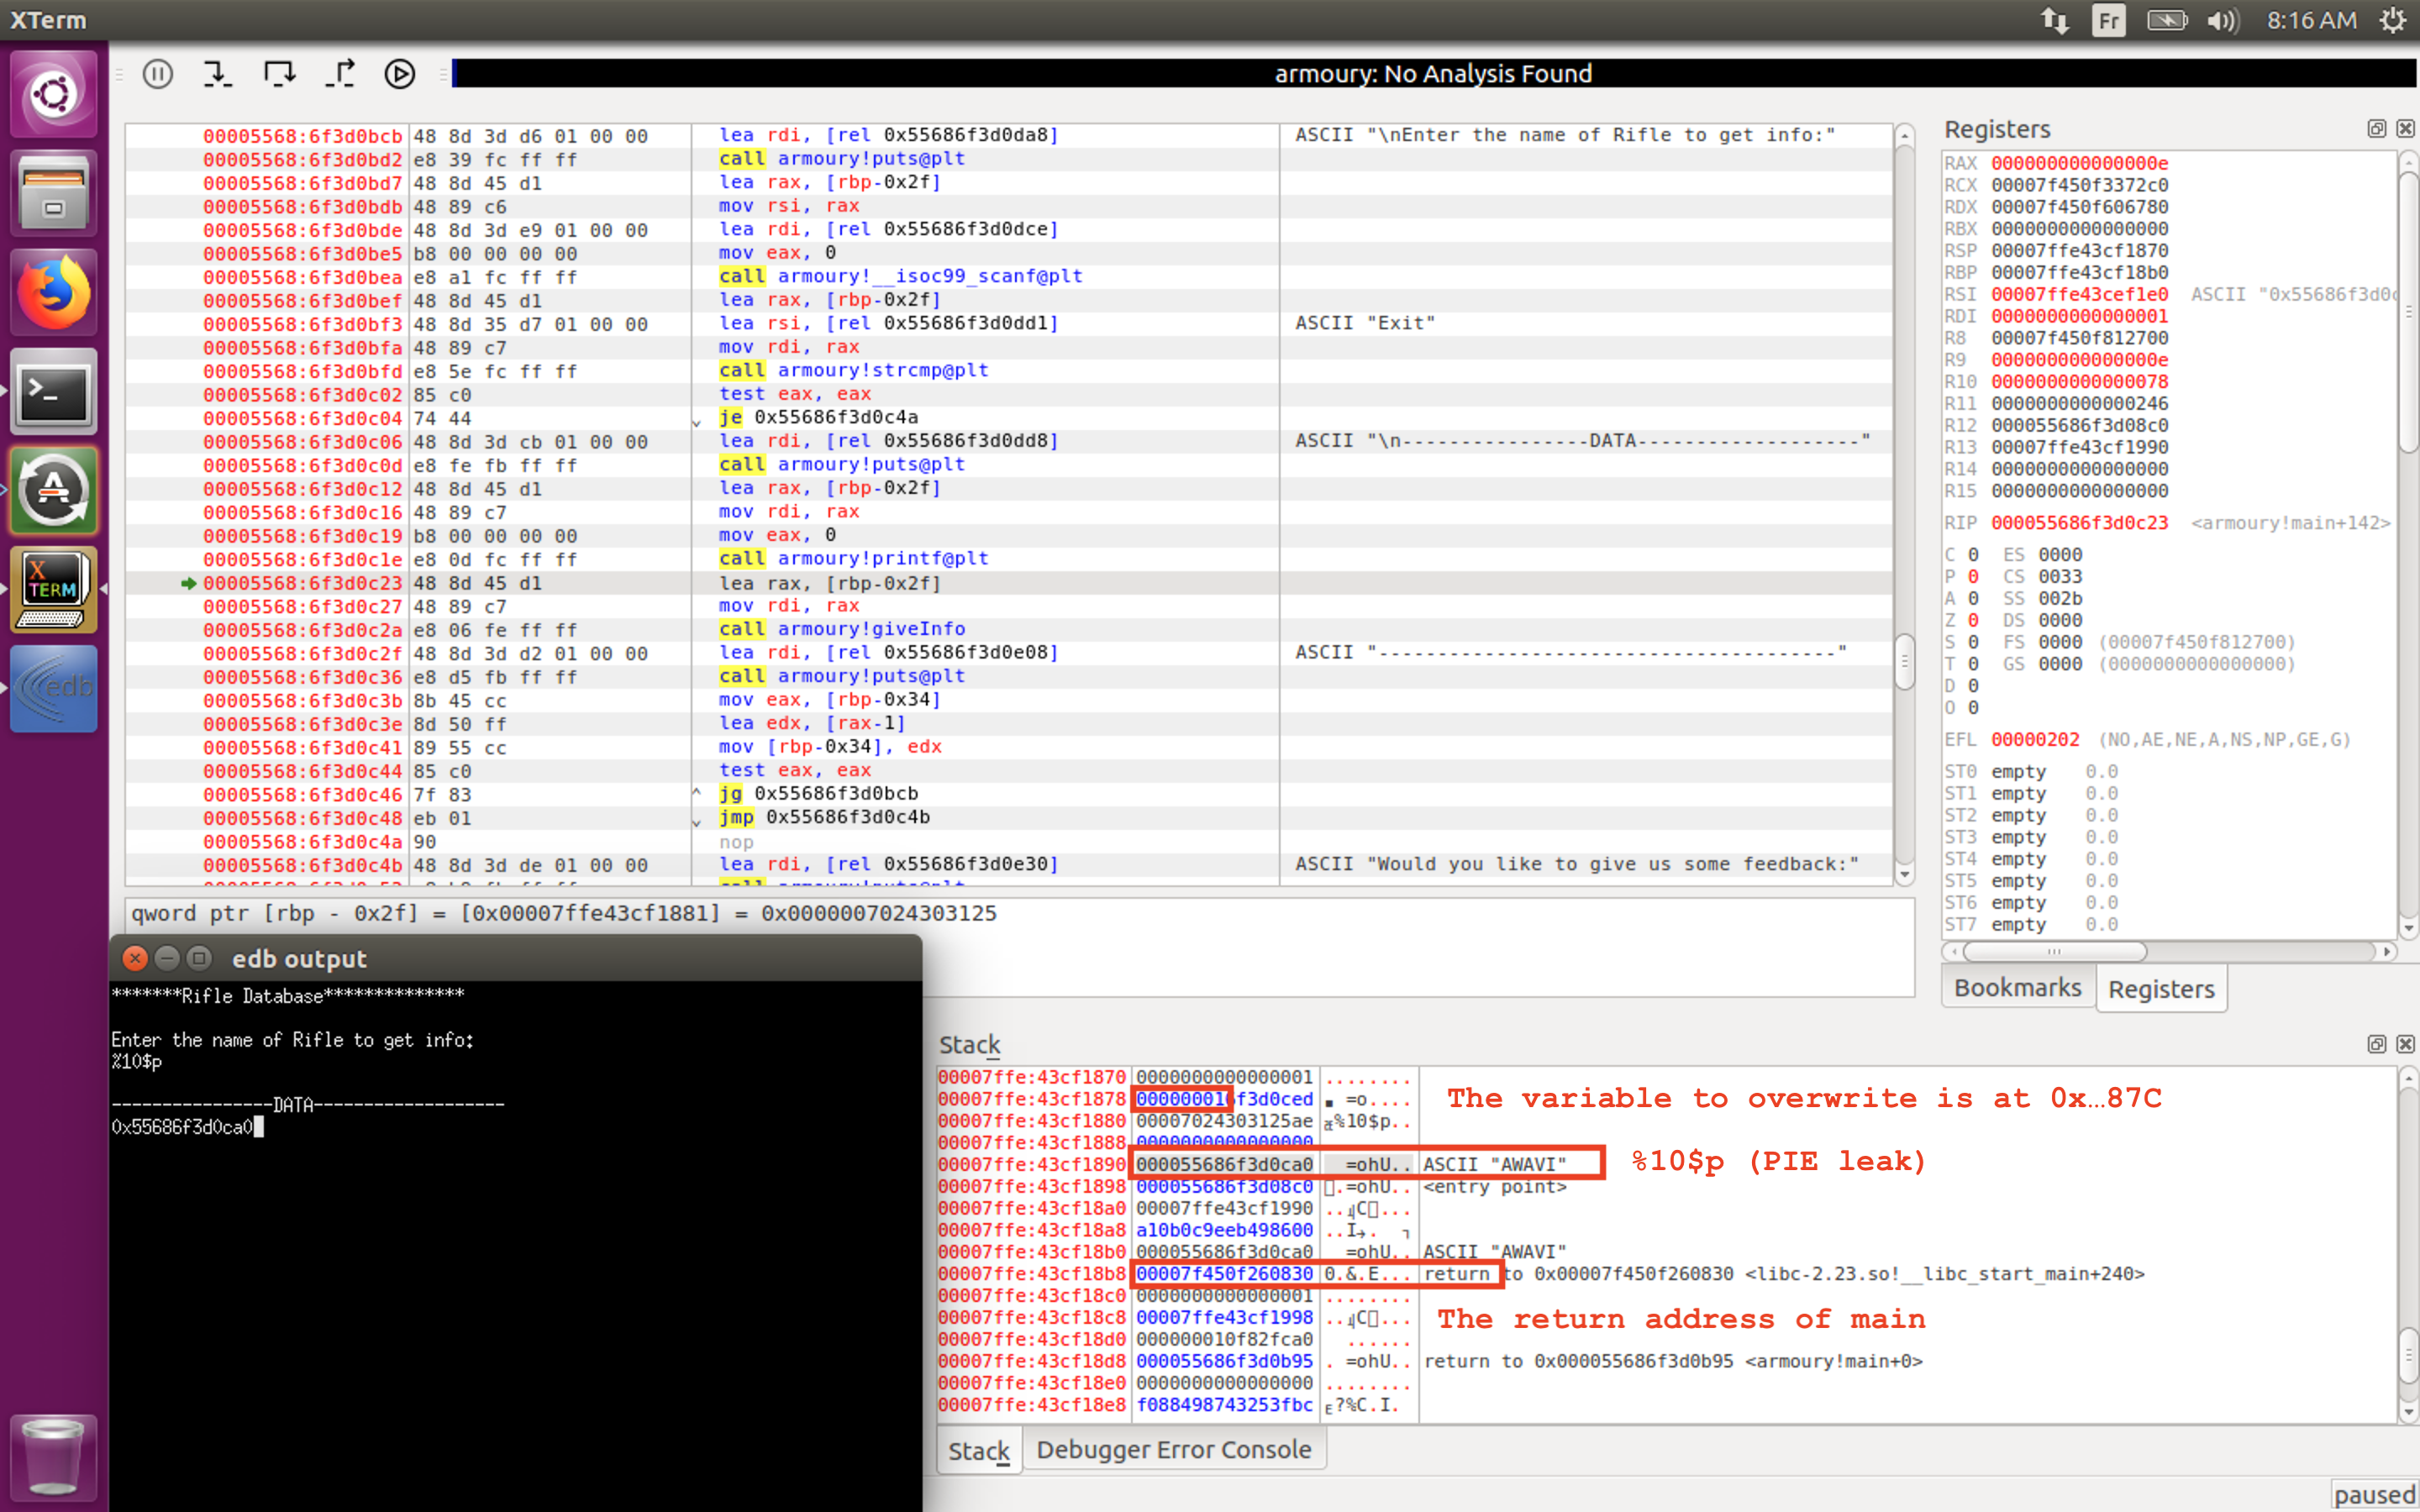Close the edb output window
The image size is (2420, 1512).
(134, 958)
